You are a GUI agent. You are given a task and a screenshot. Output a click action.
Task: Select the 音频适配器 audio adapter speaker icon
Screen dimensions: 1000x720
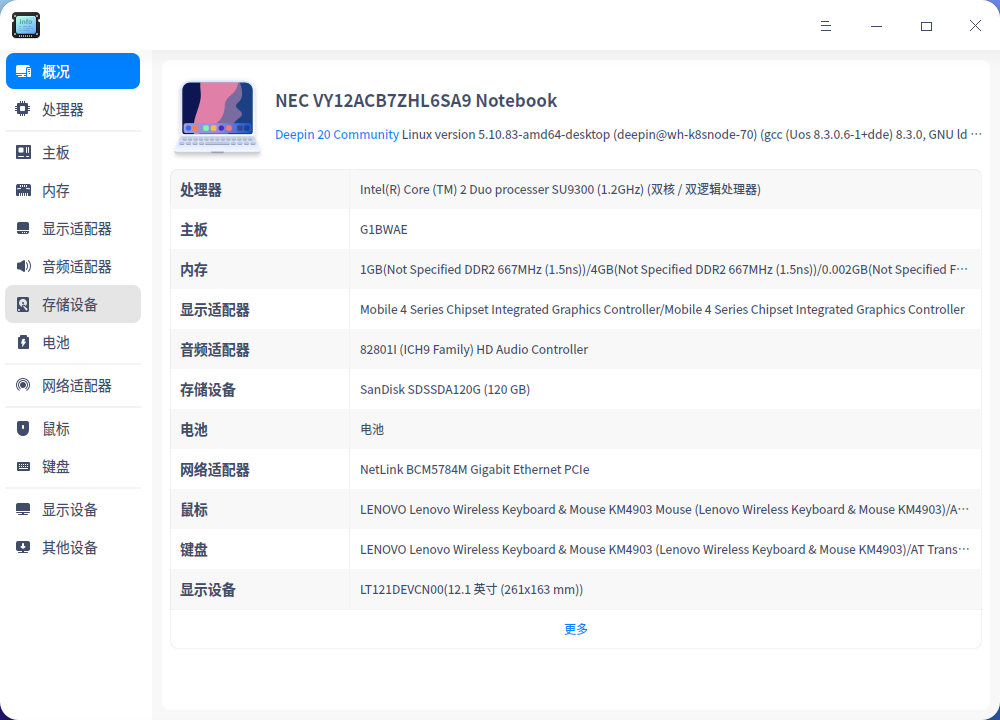[x=22, y=266]
